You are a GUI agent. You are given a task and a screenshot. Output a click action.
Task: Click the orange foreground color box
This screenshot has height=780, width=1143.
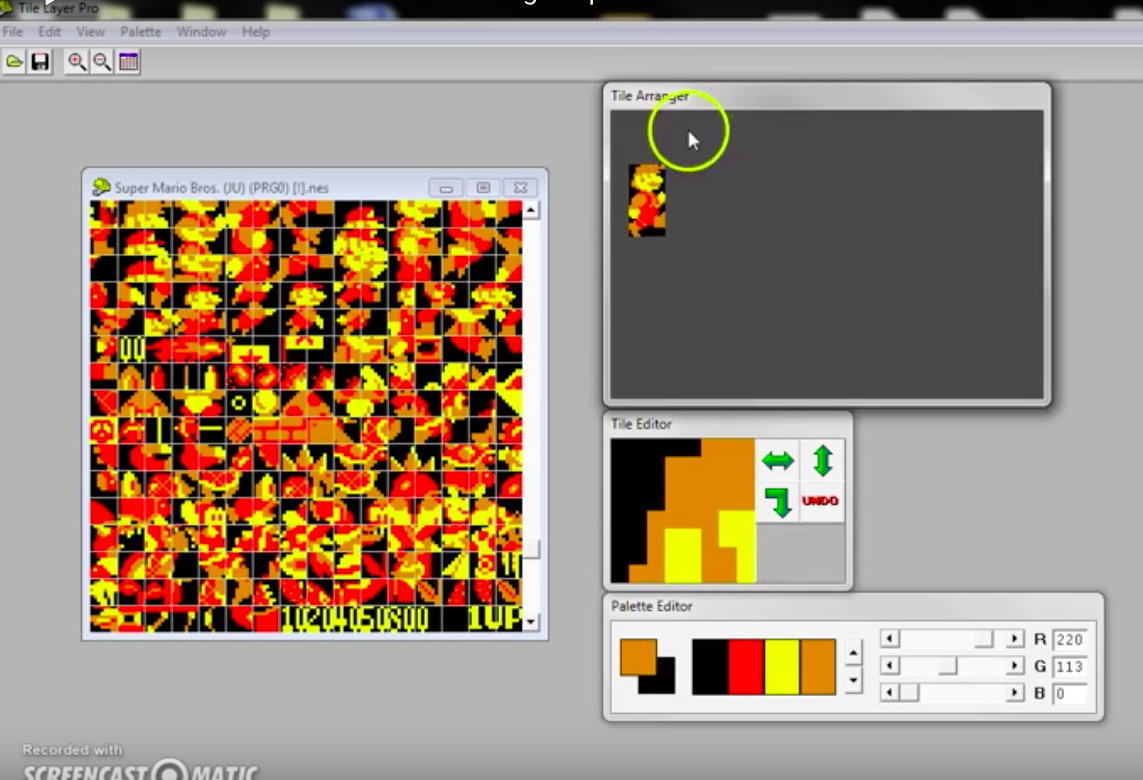tap(638, 657)
